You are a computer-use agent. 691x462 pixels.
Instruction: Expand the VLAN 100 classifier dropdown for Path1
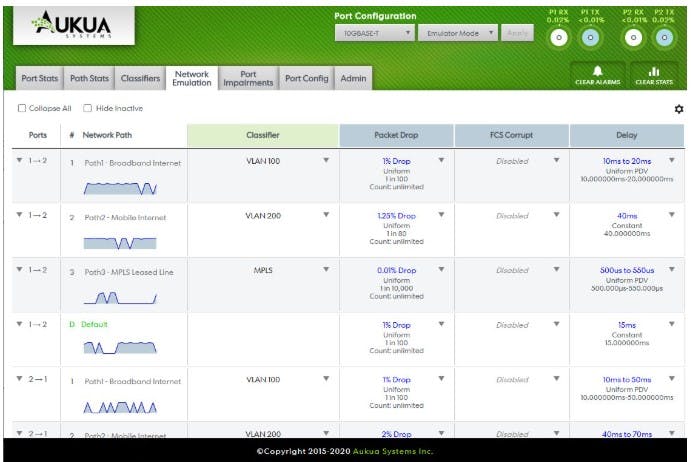tap(325, 160)
